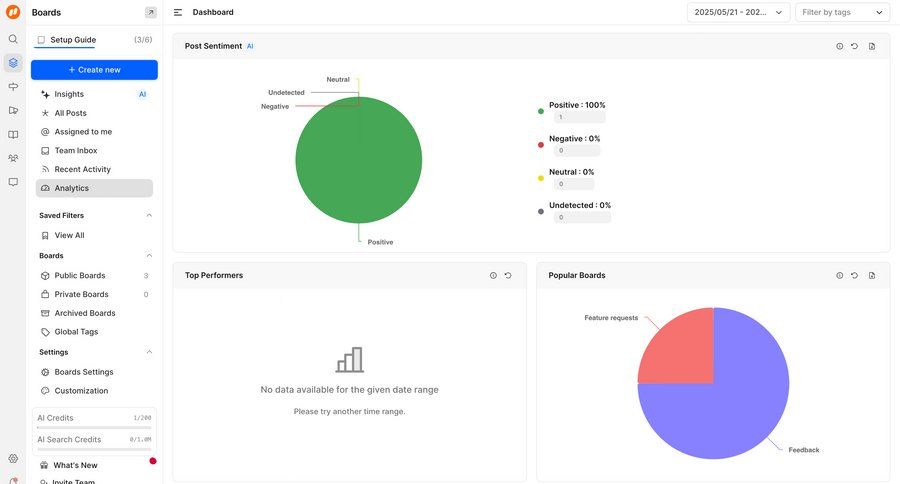Click the green Positive legend dot

(x=541, y=111)
